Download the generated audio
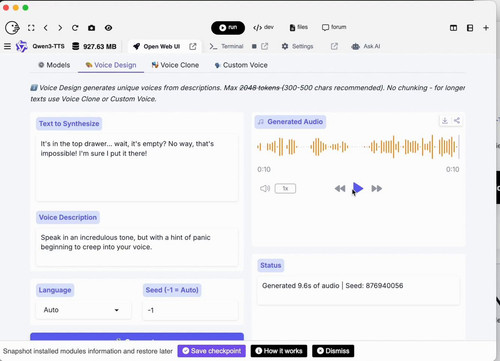The width and height of the screenshot is (500, 361). pyautogui.click(x=445, y=121)
